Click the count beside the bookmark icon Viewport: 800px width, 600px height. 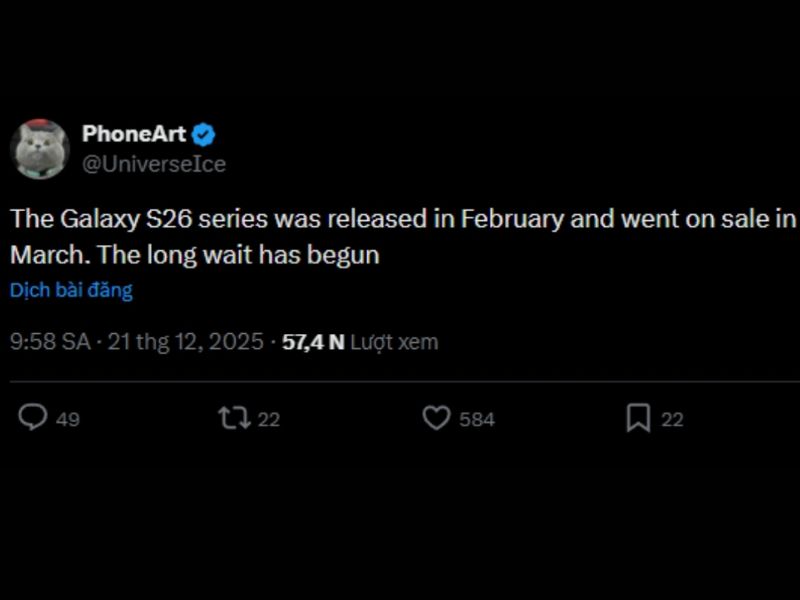[x=672, y=419]
